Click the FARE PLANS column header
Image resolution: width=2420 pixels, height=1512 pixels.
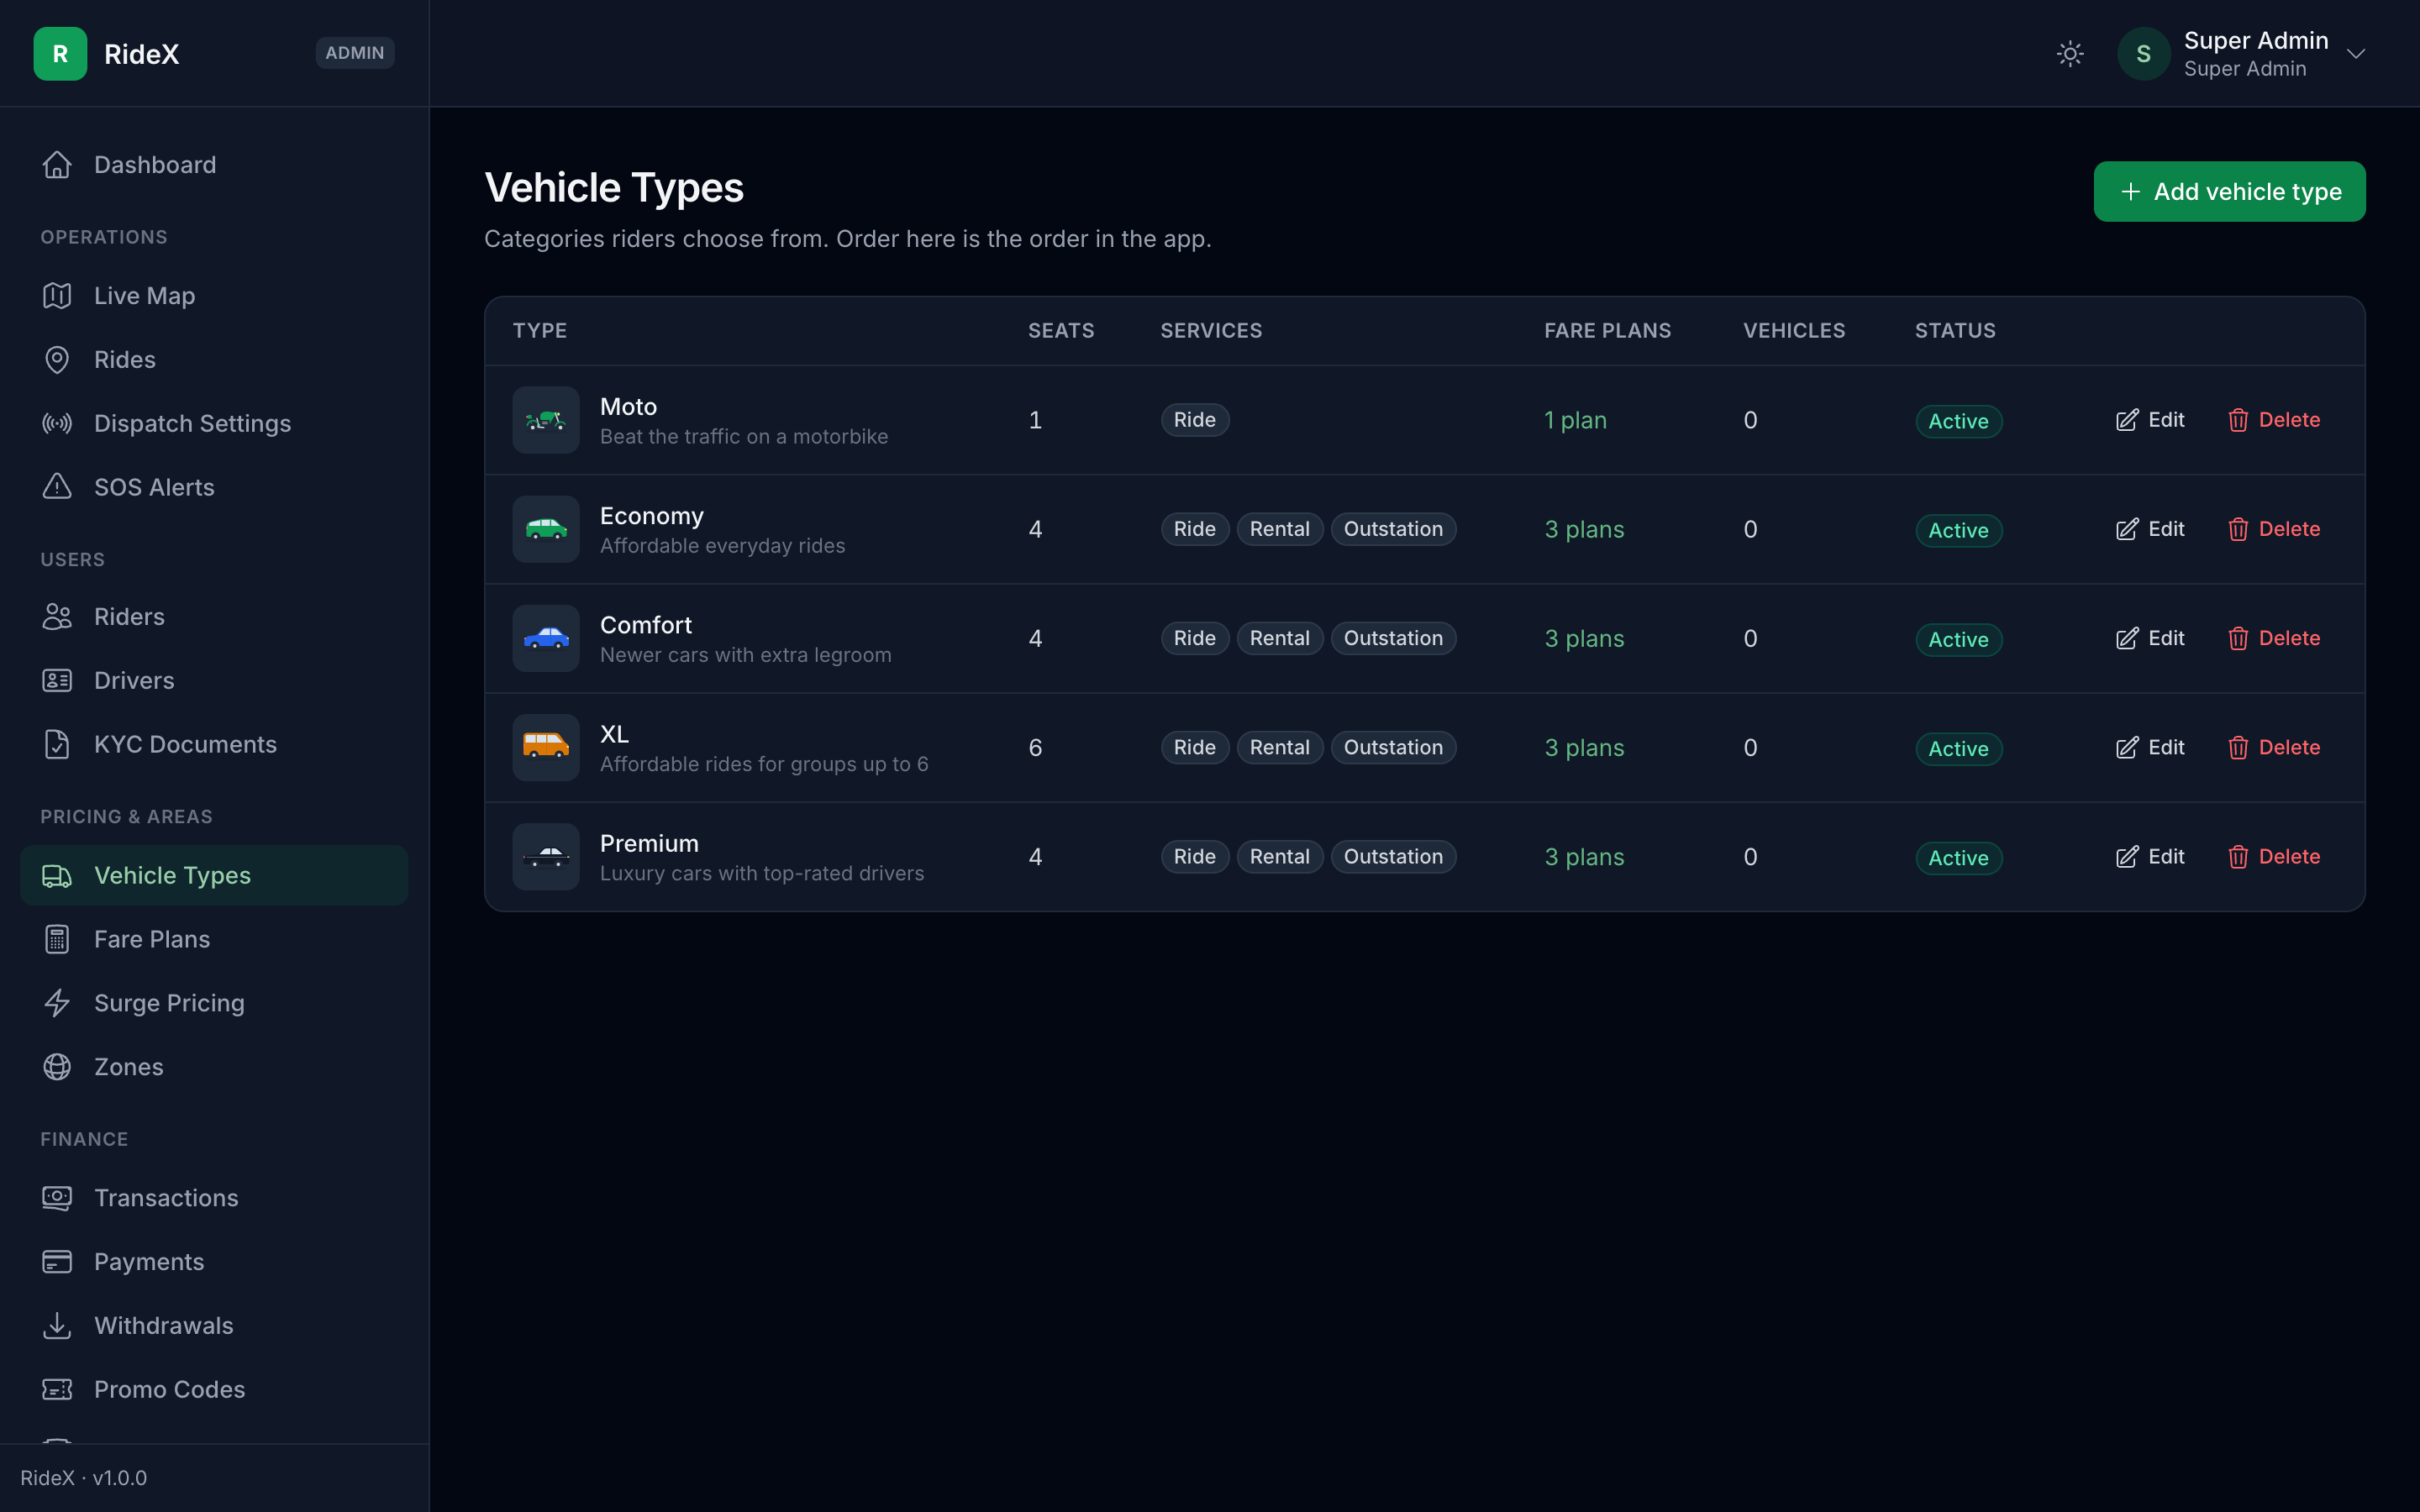pos(1607,331)
